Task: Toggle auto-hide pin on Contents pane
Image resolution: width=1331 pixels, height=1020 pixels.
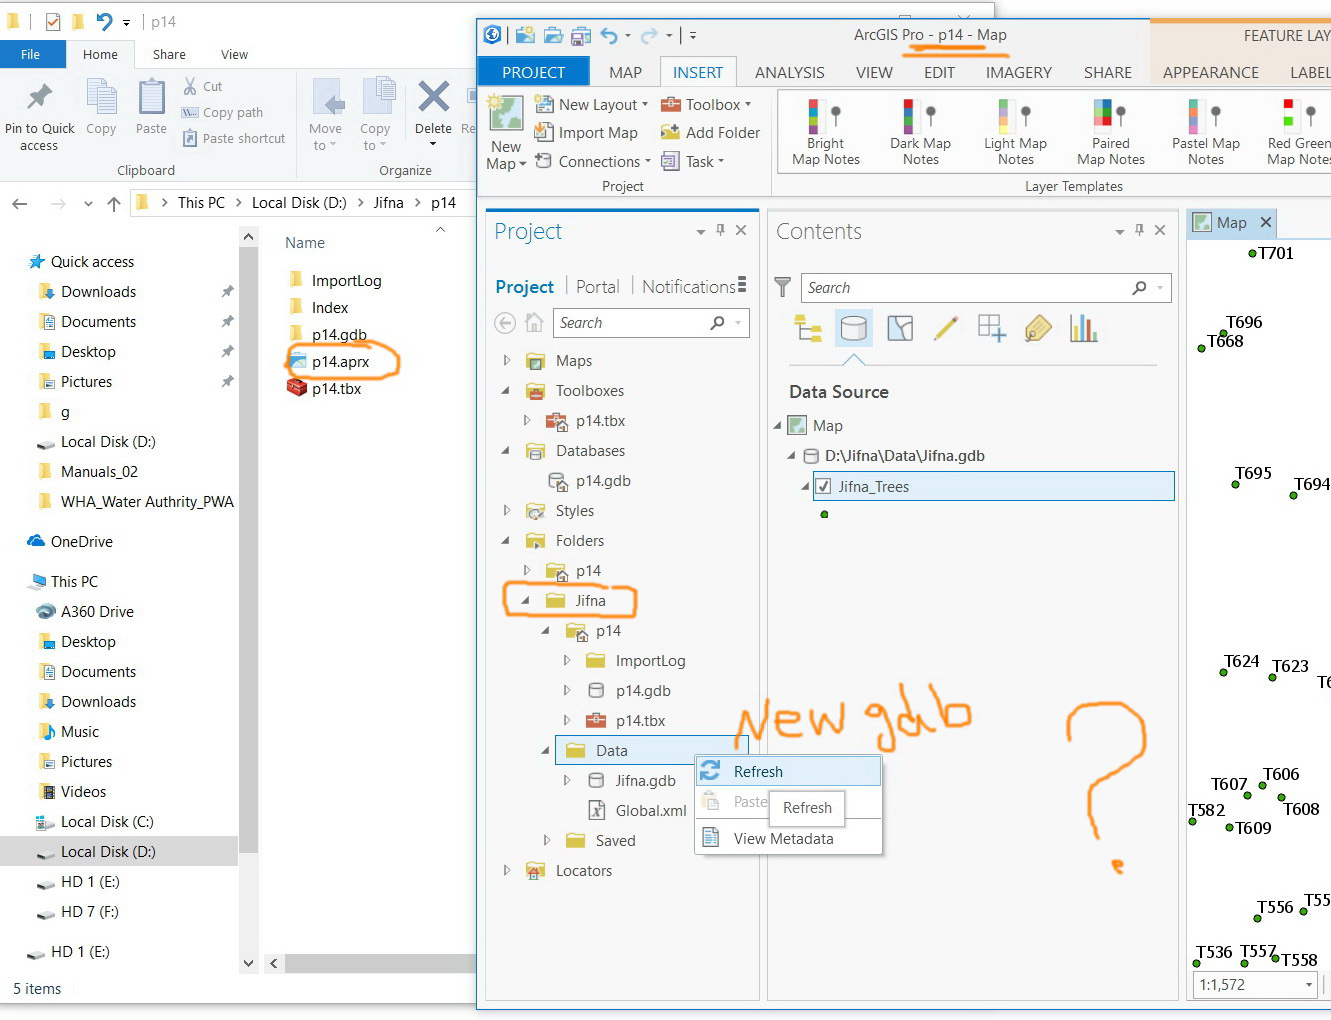Action: [1139, 230]
